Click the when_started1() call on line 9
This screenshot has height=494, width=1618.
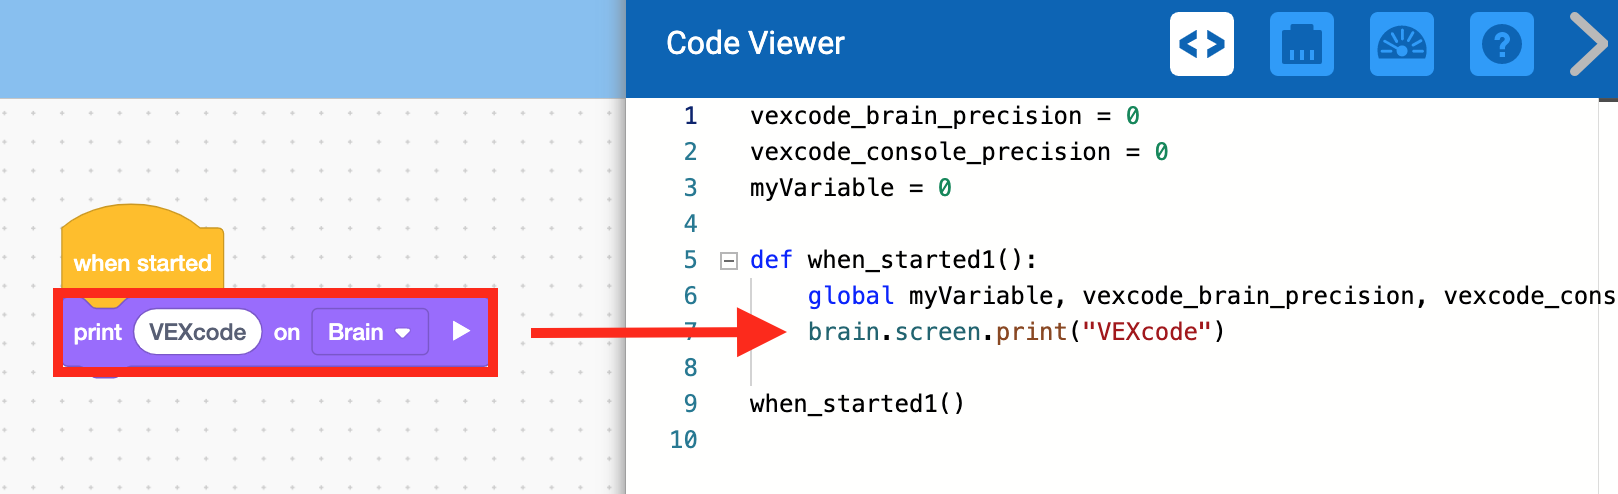857,404
